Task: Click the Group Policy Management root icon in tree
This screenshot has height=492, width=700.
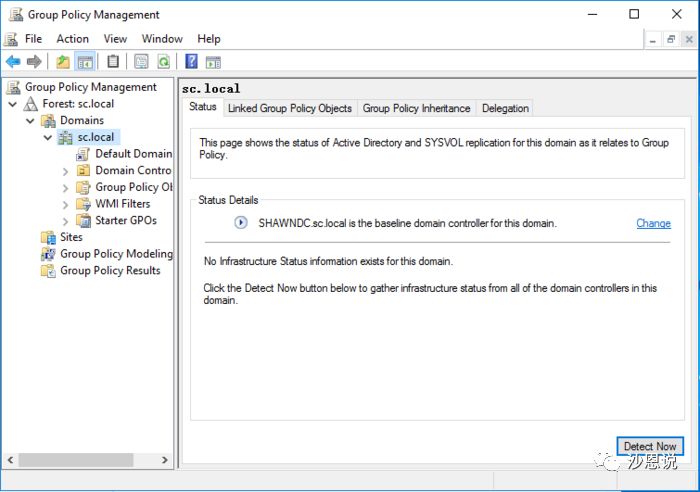Action: point(14,87)
